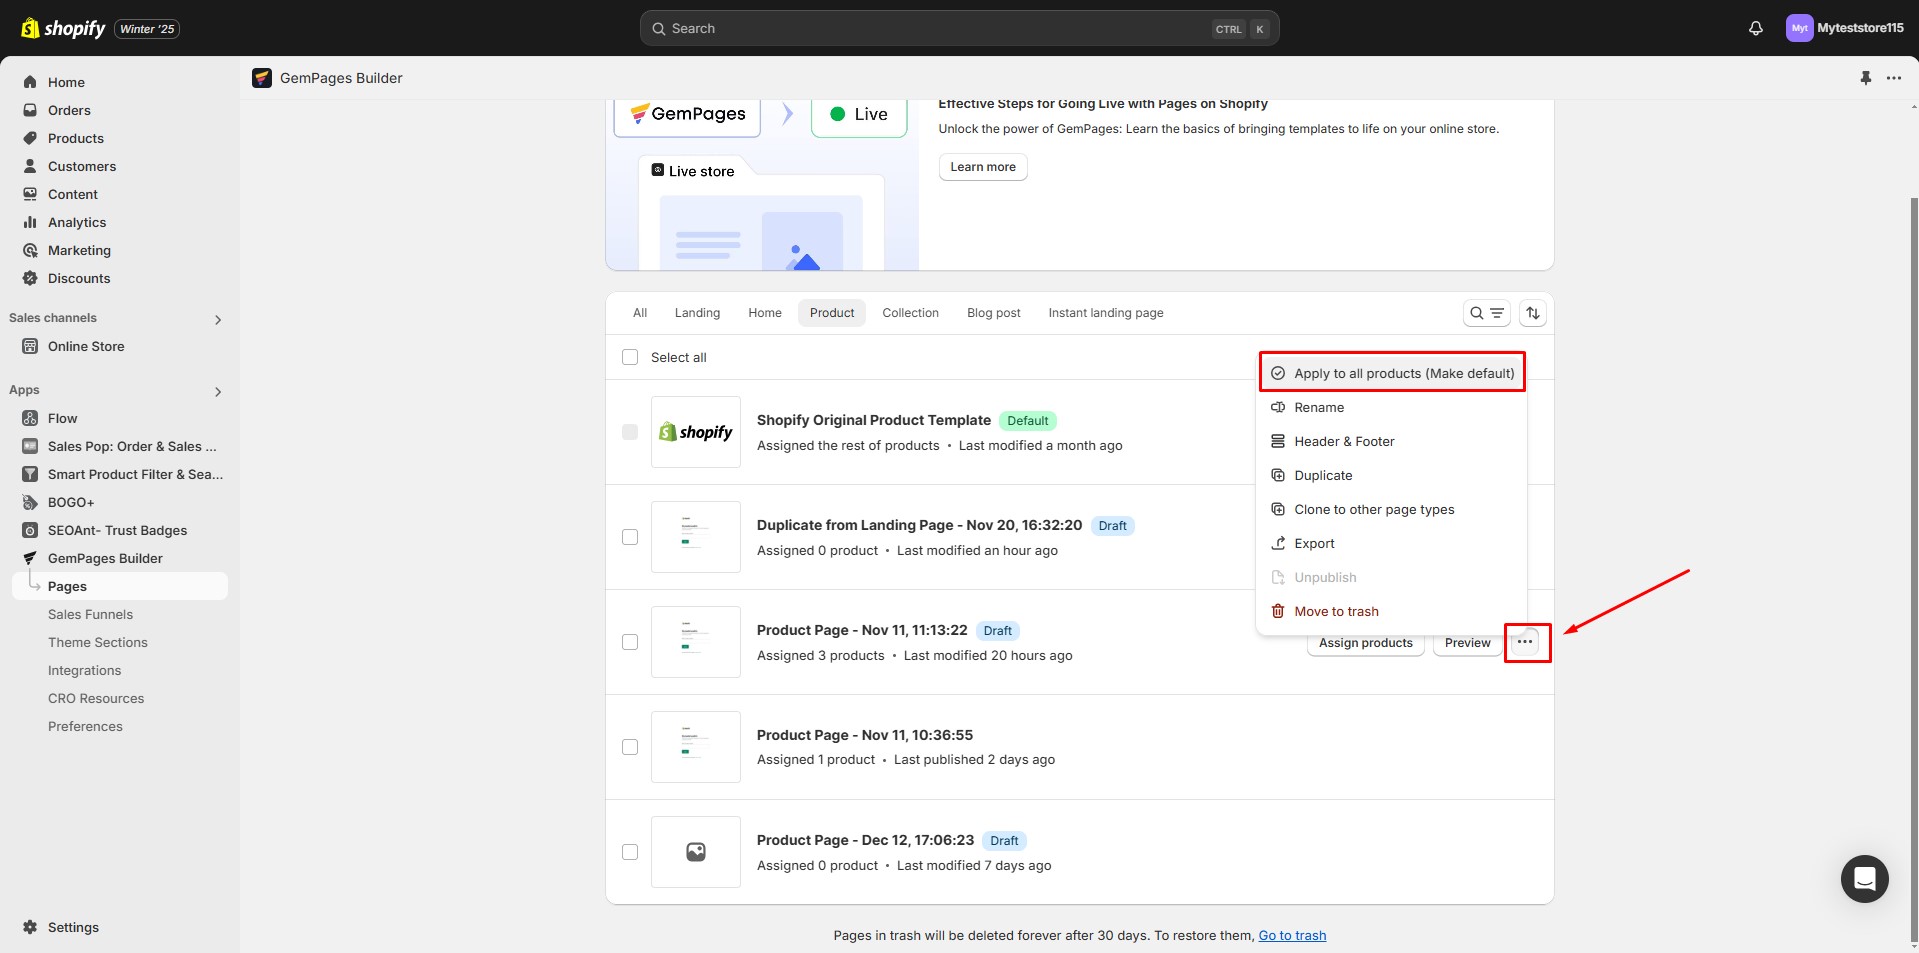Open the Myteststore115 account menu

click(x=1844, y=28)
